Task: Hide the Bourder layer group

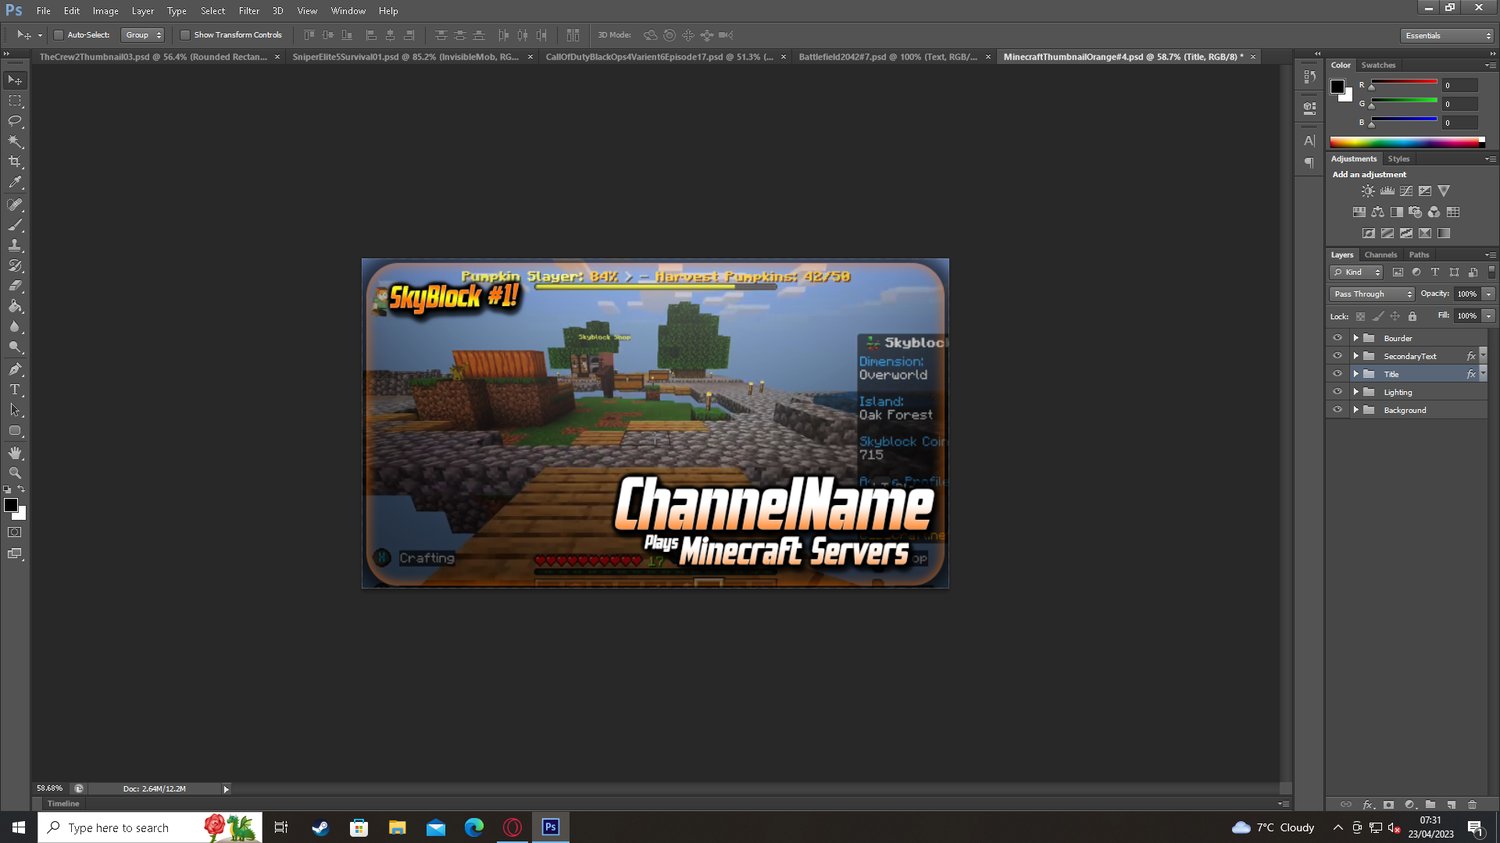Action: [1337, 338]
